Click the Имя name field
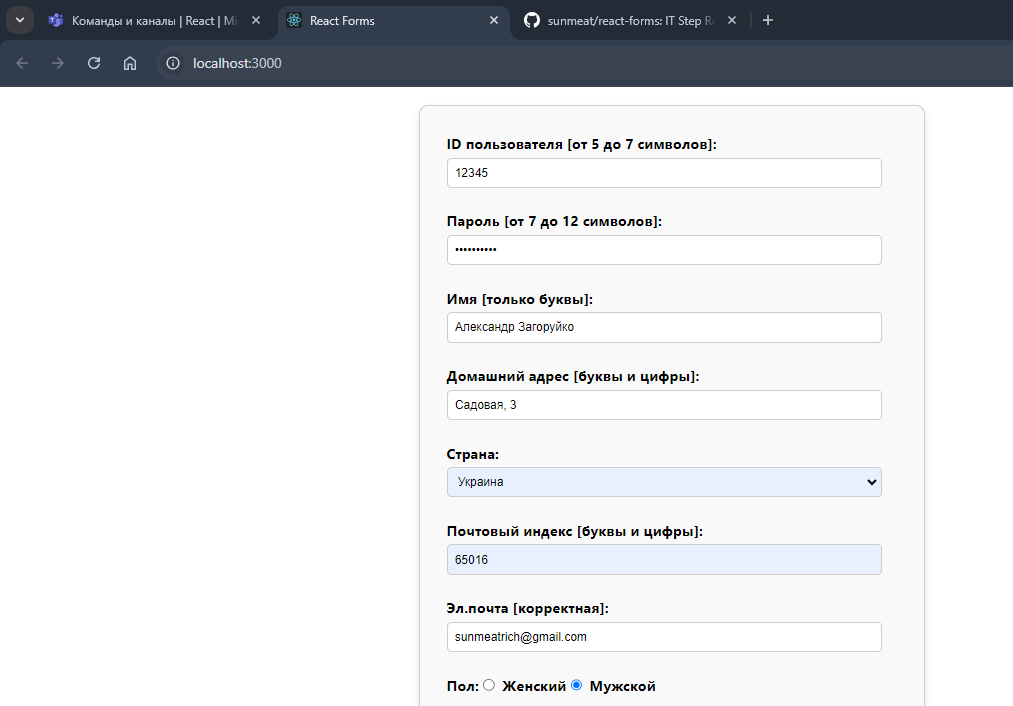 [x=664, y=327]
